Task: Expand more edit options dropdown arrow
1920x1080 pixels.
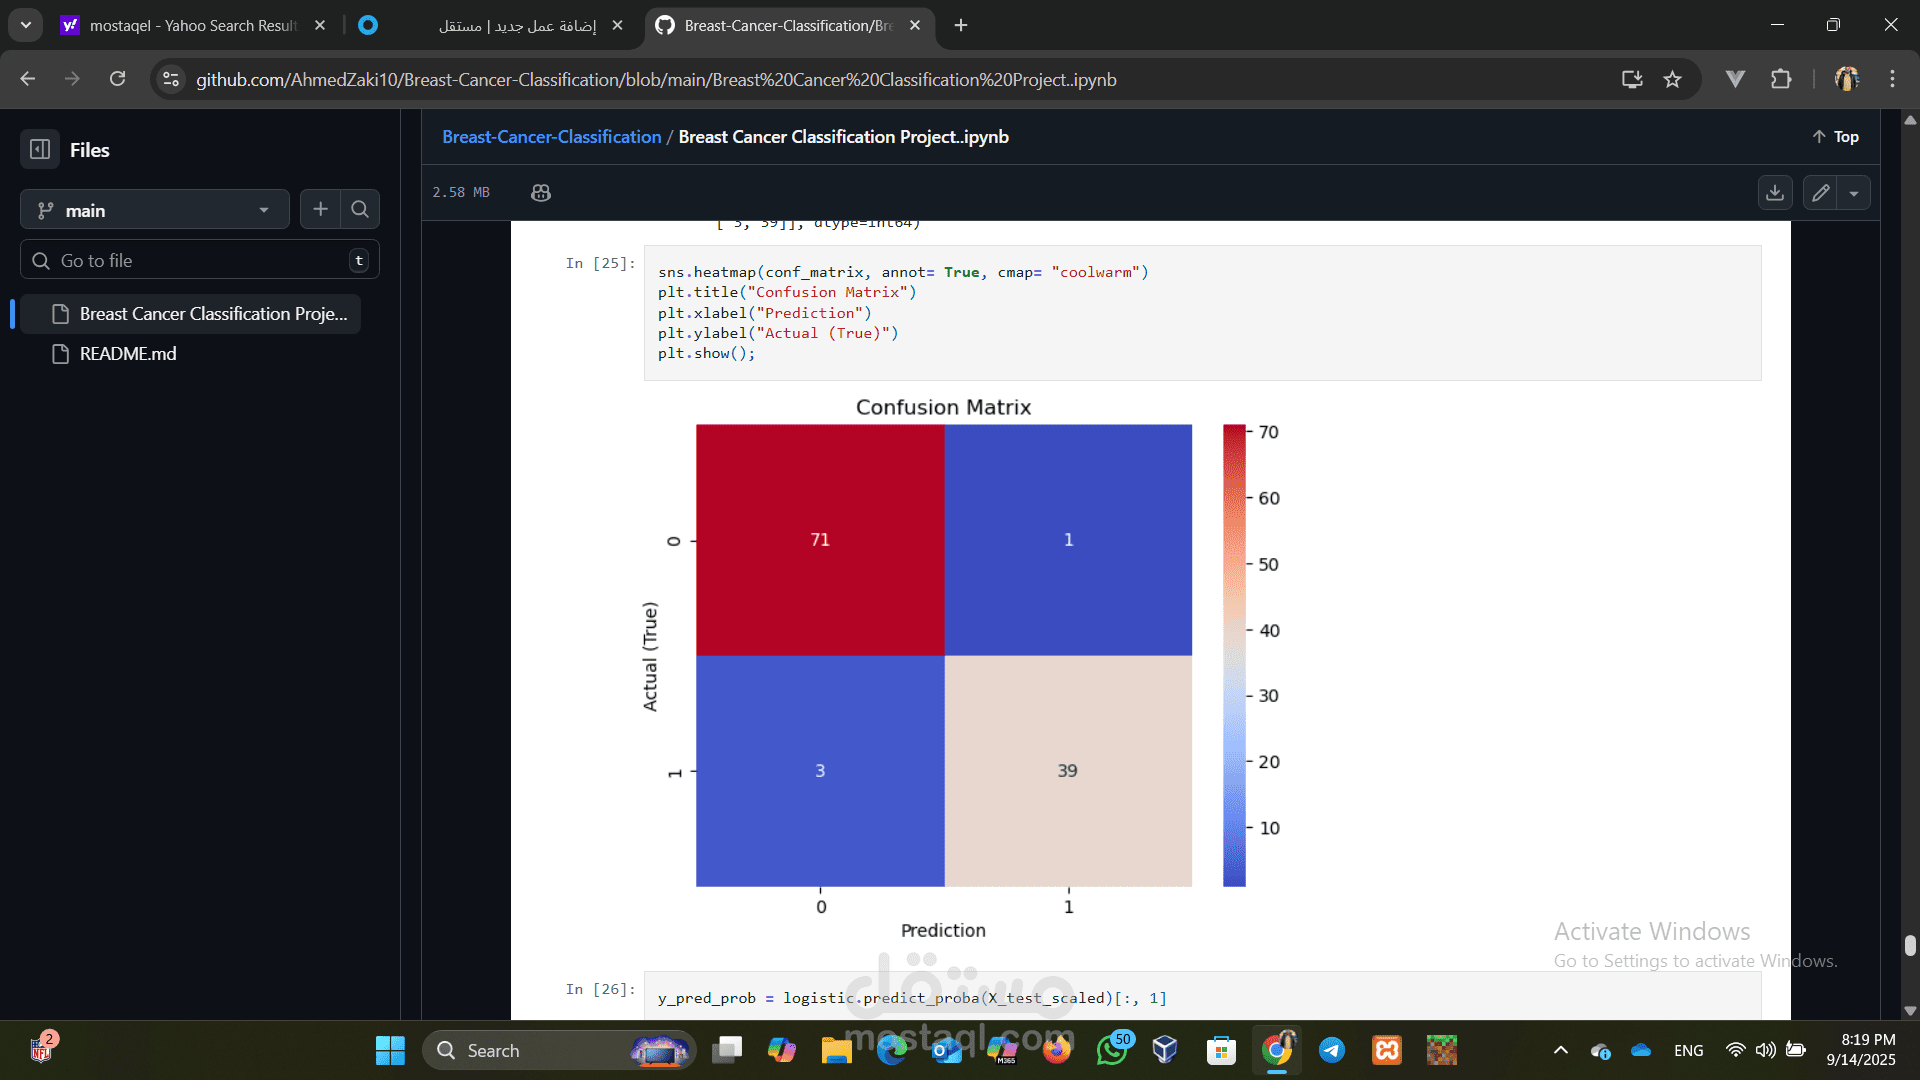Action: tap(1854, 193)
